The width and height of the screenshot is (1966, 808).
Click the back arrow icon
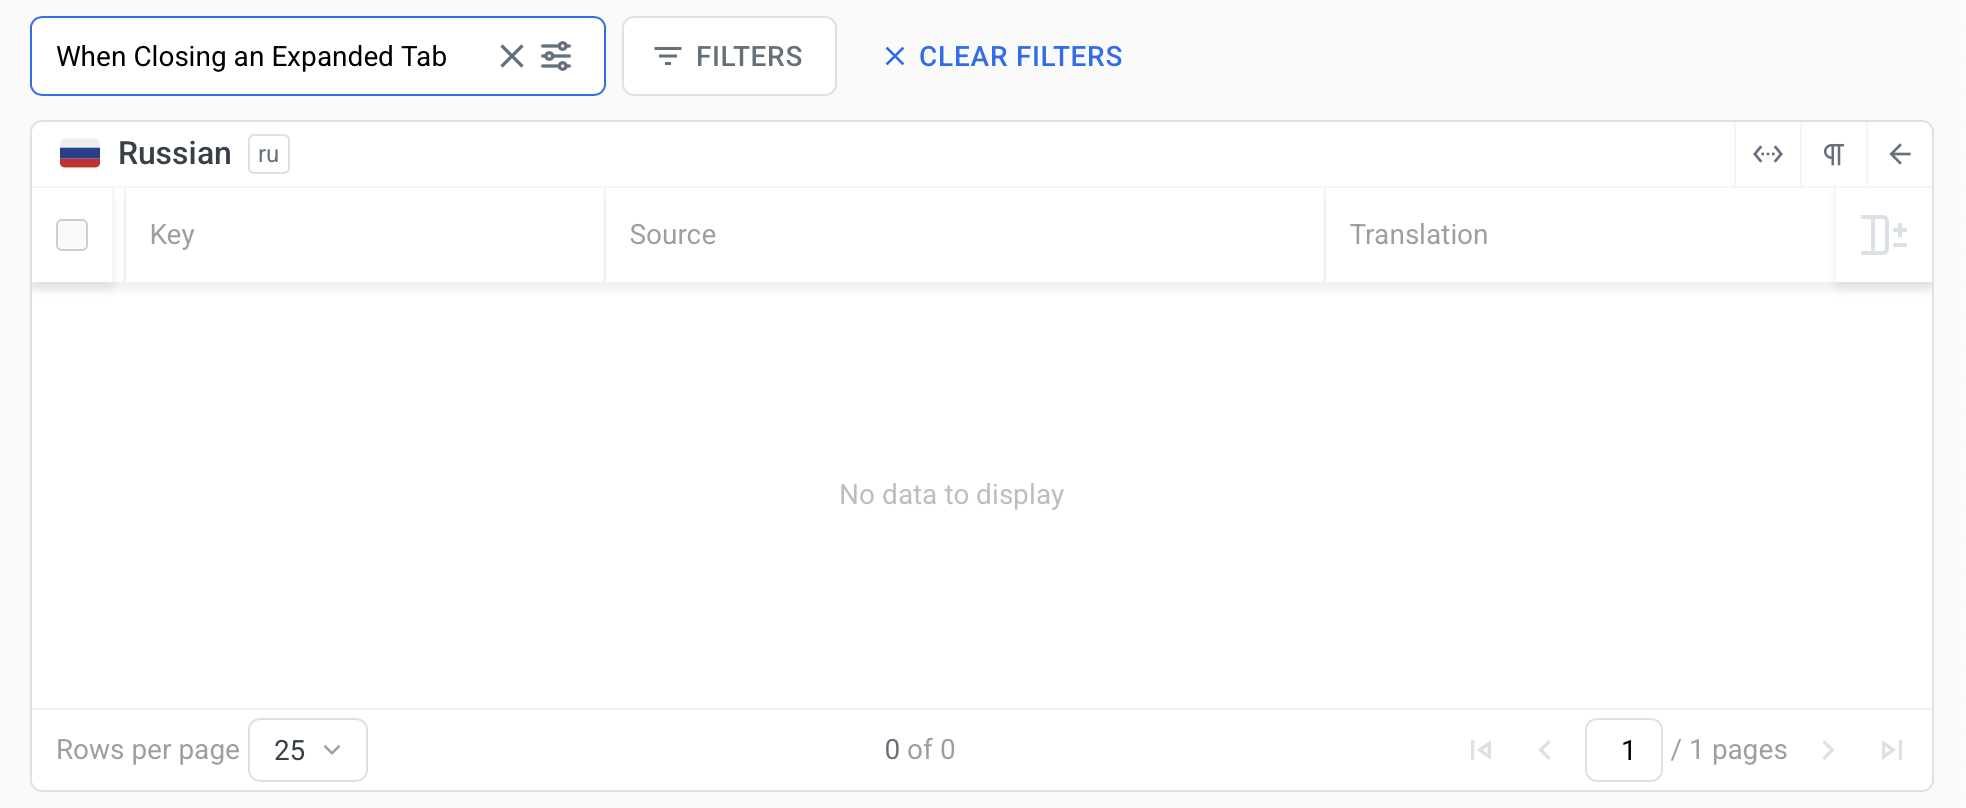pos(1899,154)
